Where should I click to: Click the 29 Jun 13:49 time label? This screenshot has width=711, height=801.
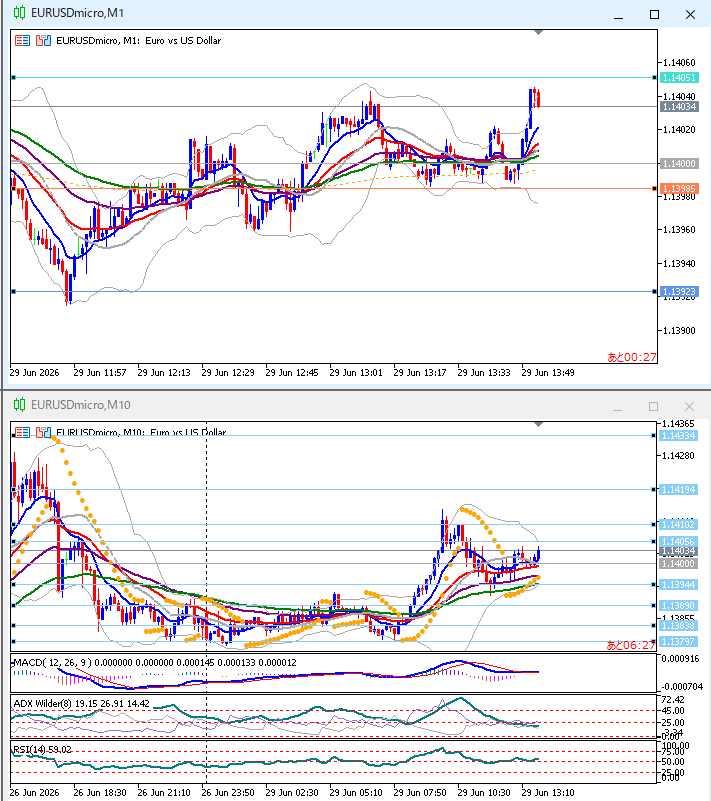click(x=548, y=373)
